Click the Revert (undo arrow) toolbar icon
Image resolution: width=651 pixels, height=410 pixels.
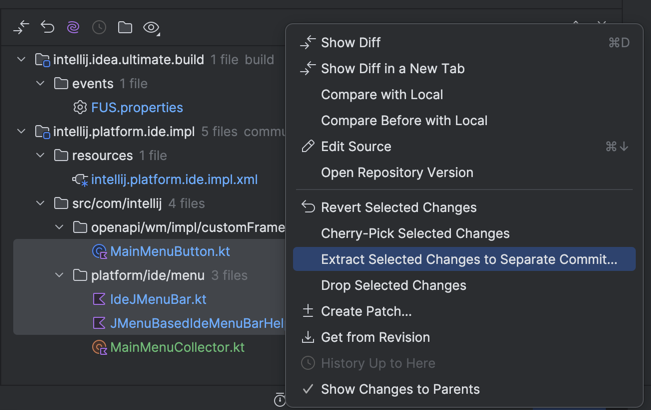[x=47, y=28]
